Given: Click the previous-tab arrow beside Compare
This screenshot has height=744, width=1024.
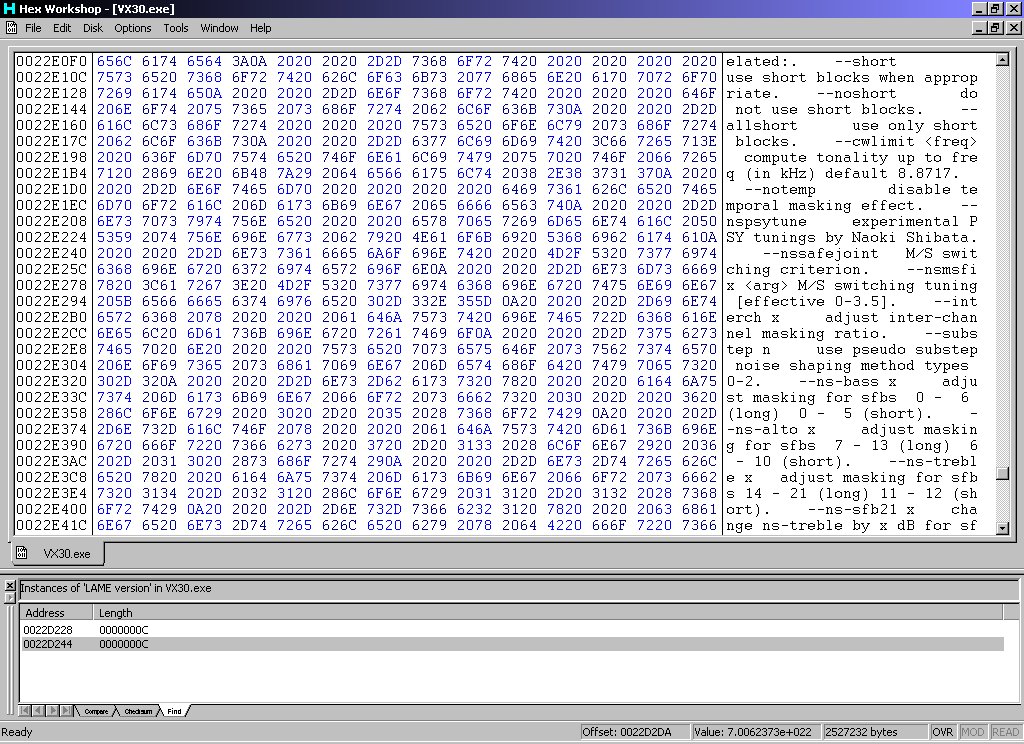Looking at the screenshot, I should pos(38,711).
